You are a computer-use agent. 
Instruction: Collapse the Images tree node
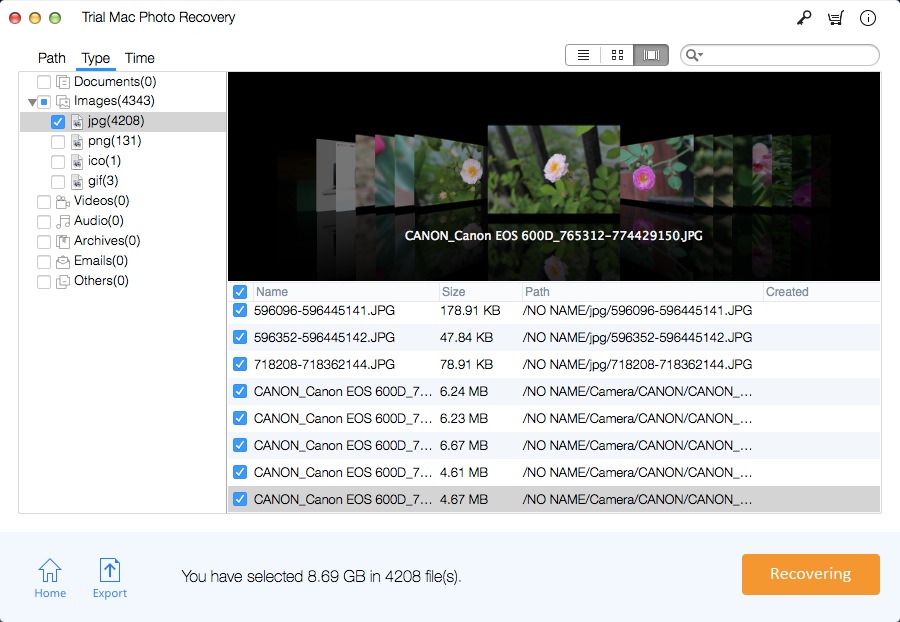pos(33,101)
